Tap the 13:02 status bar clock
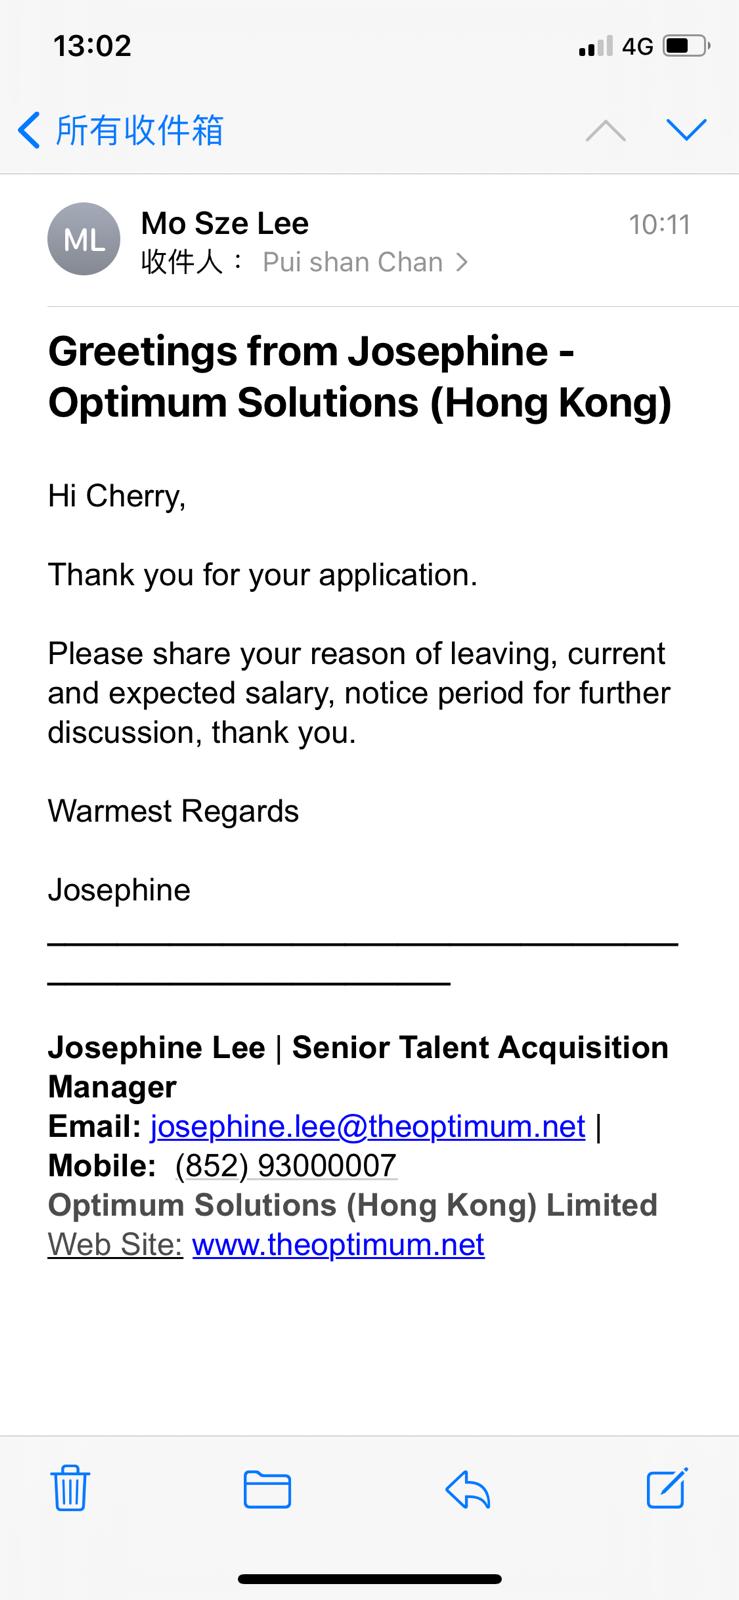Screen dimensions: 739x1600 (92, 46)
